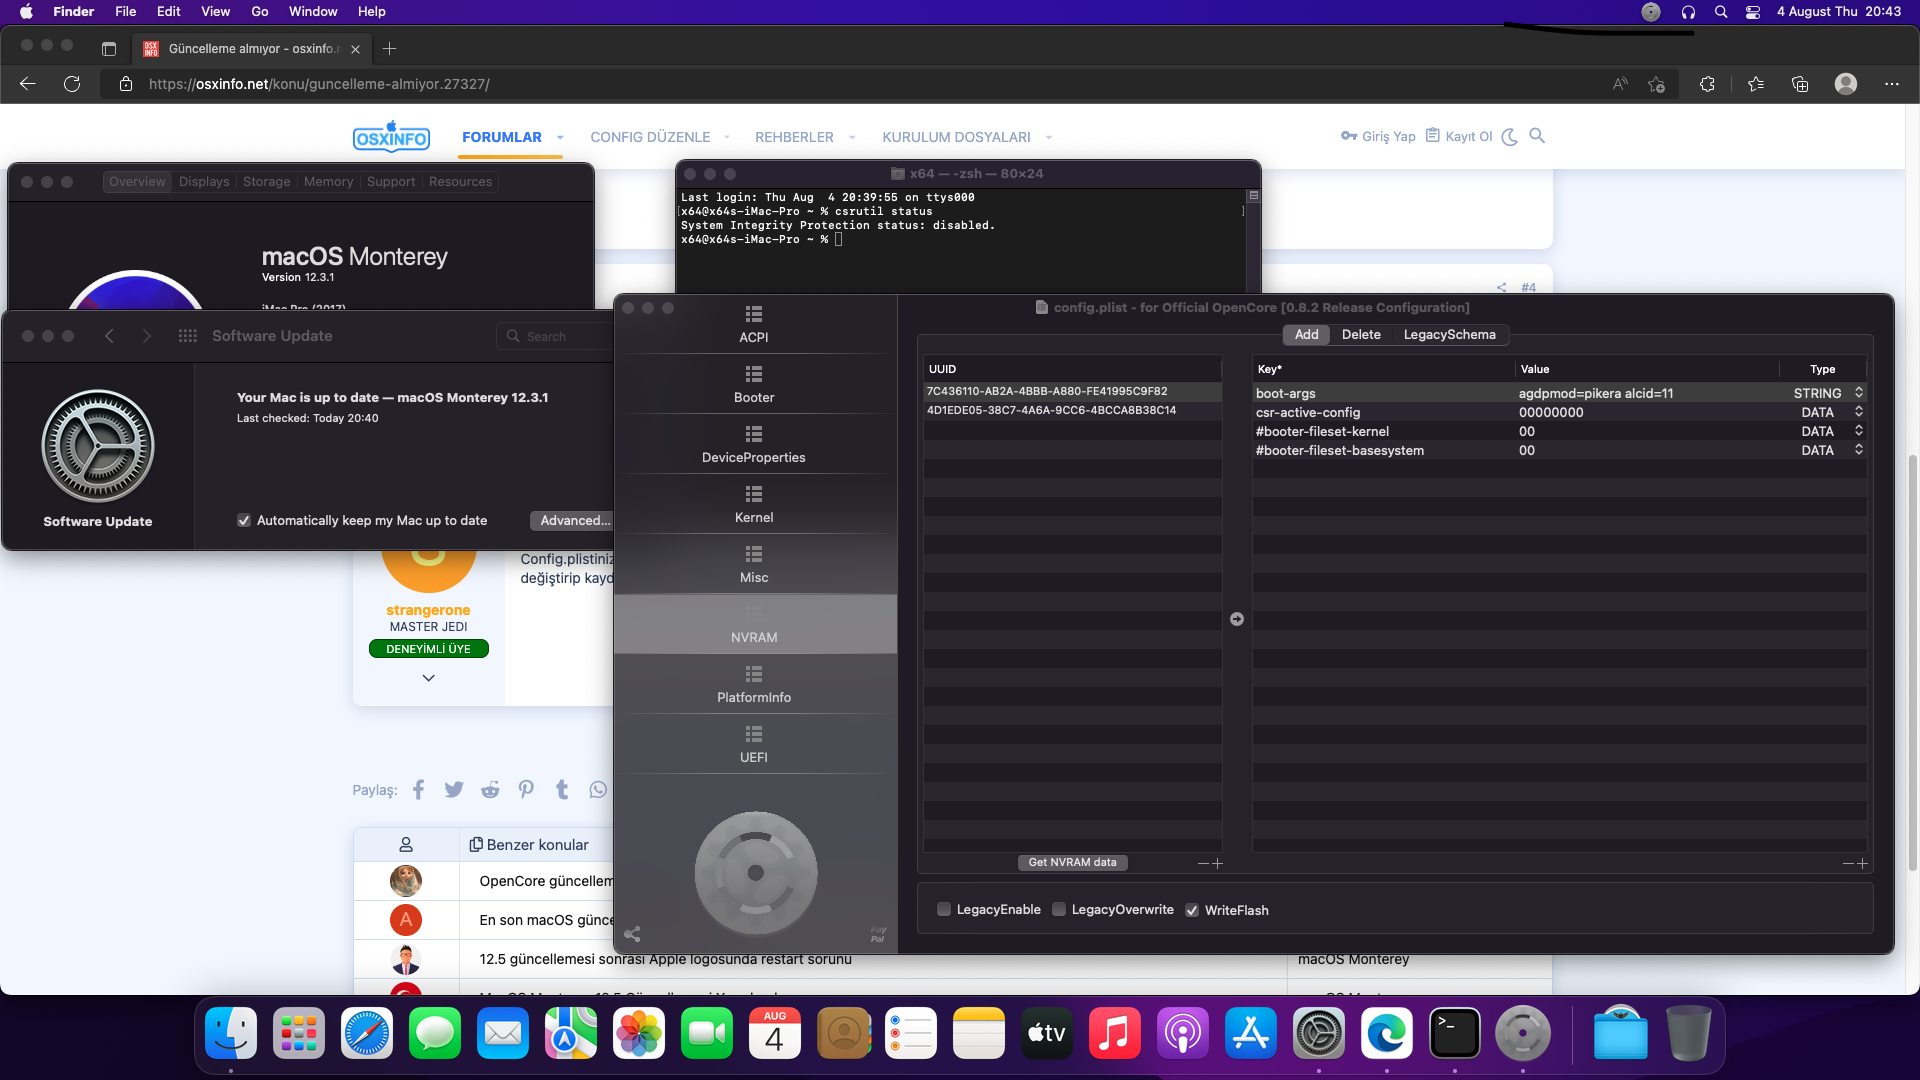Expand the FORUMLAR menu arrow
Screen dimensions: 1920x1080
560,138
